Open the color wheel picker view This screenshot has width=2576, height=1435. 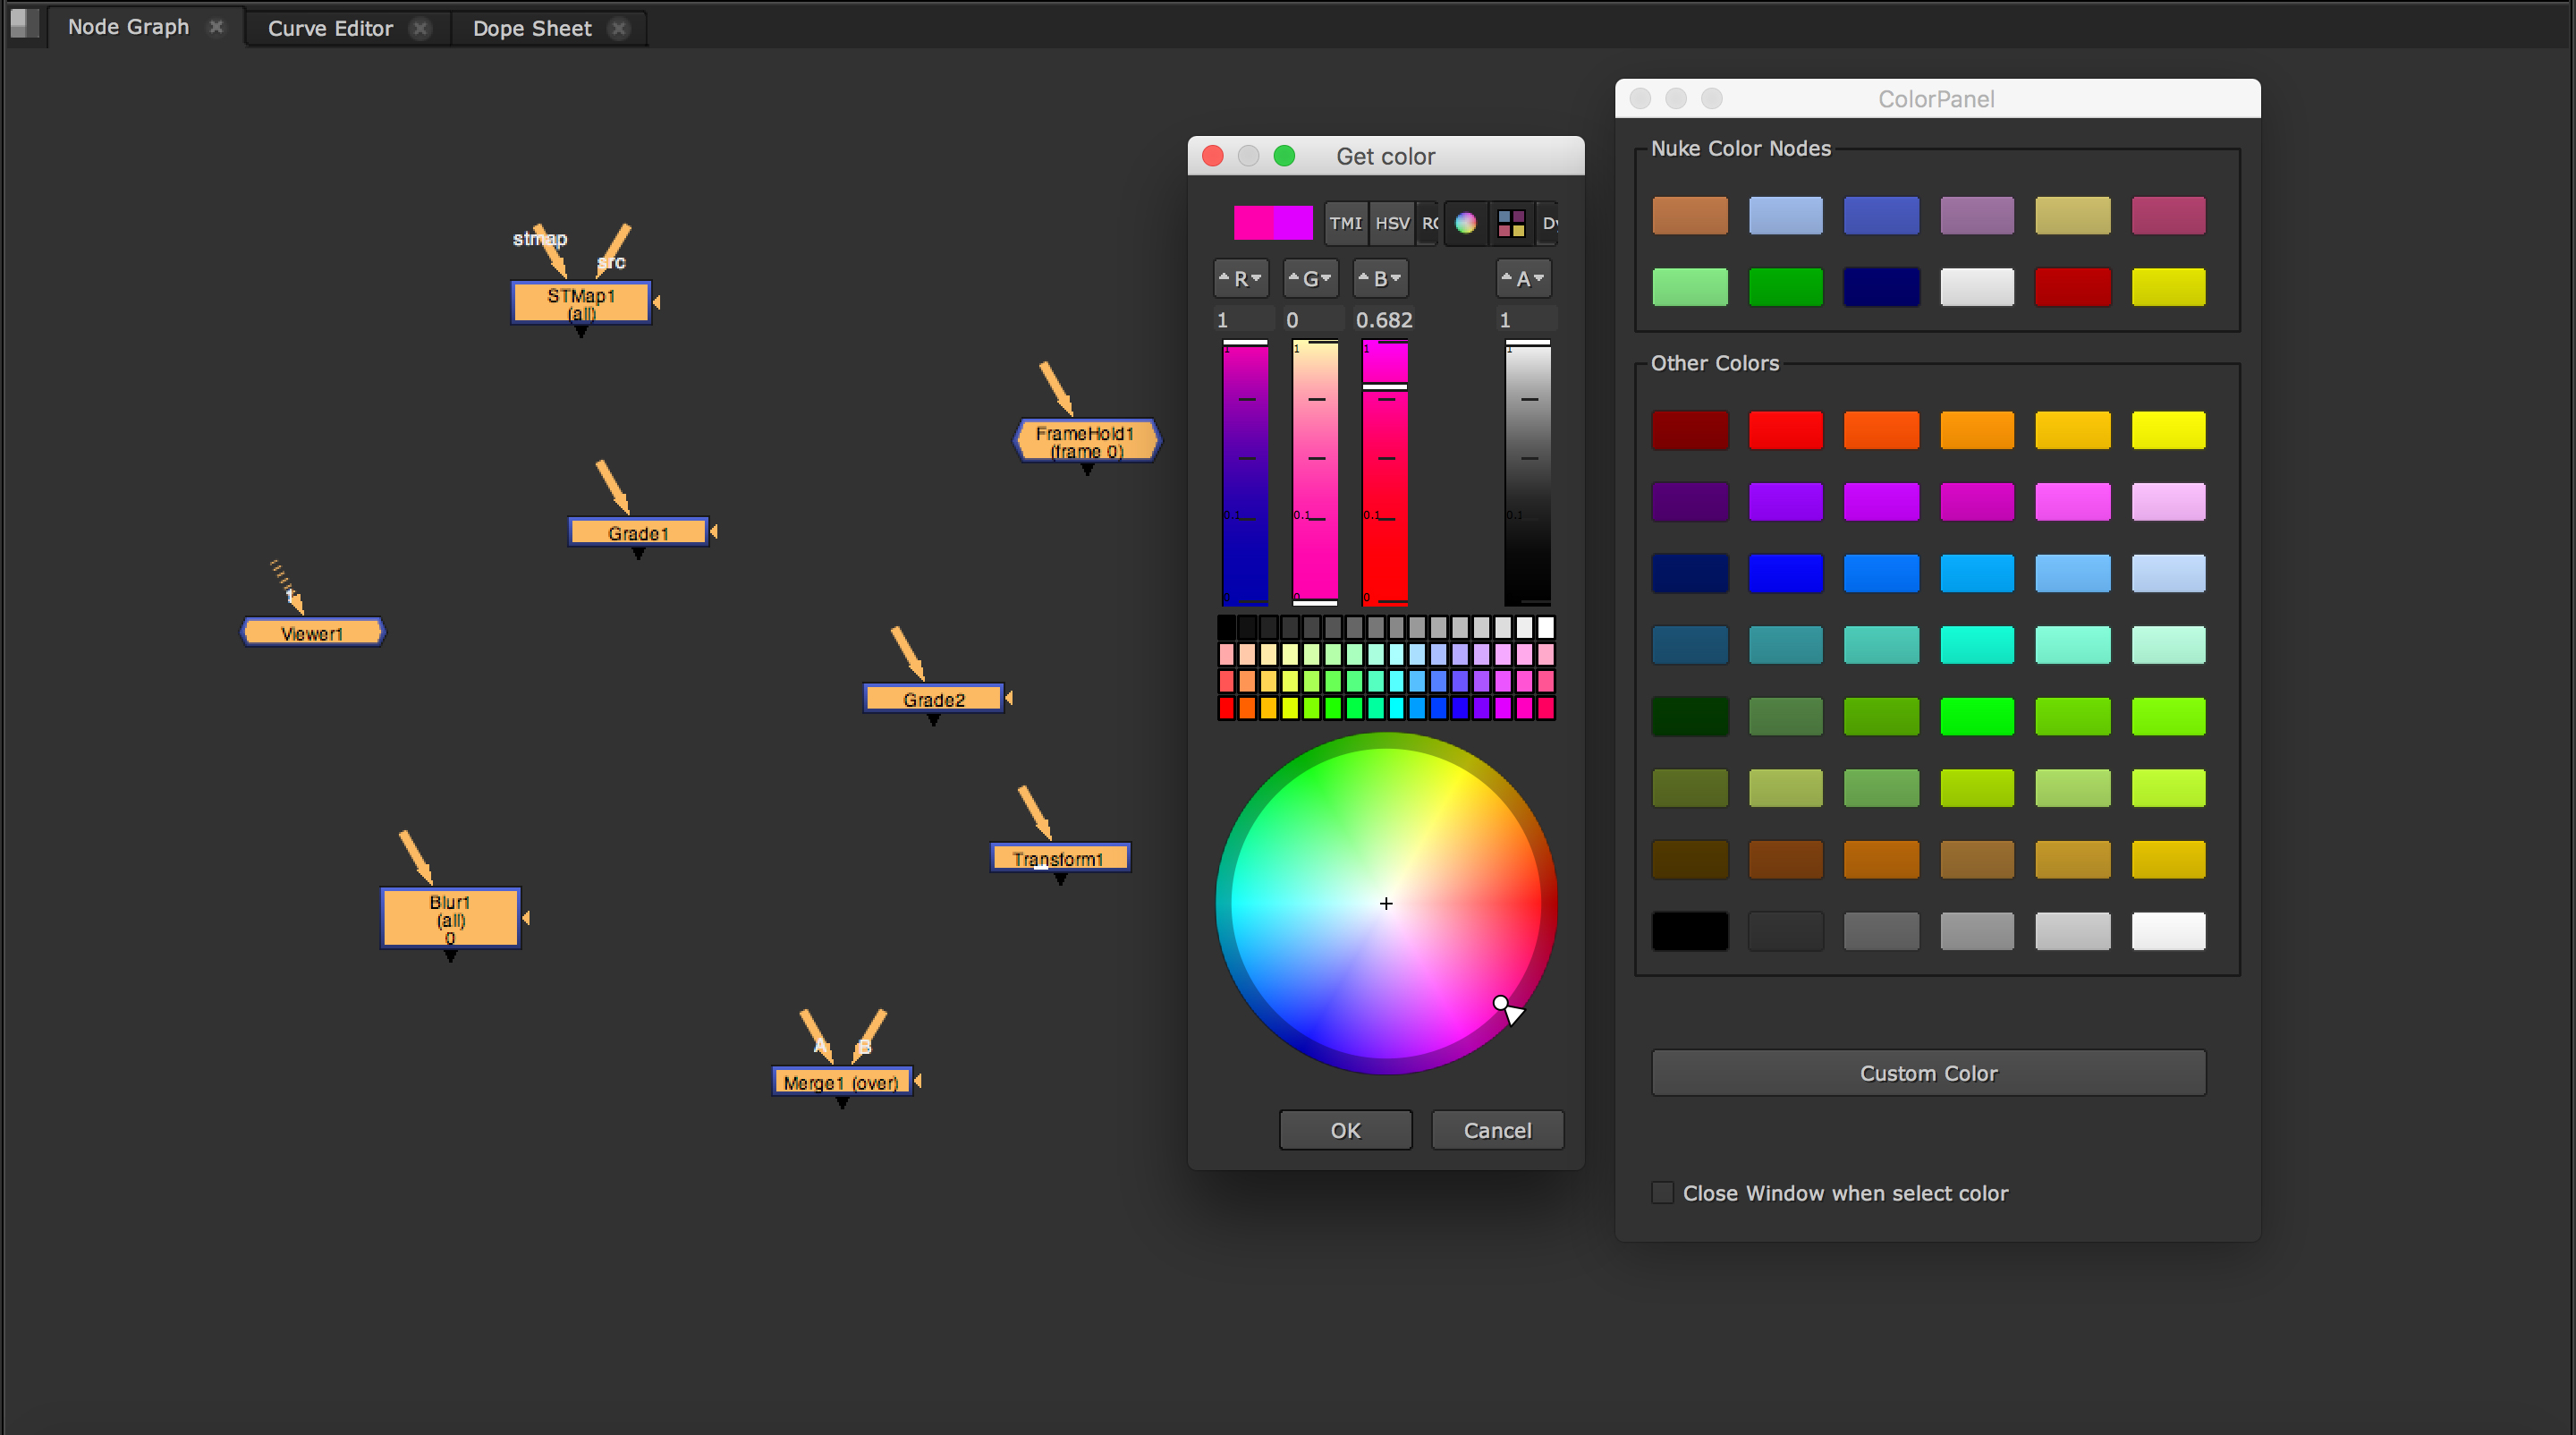[1465, 222]
